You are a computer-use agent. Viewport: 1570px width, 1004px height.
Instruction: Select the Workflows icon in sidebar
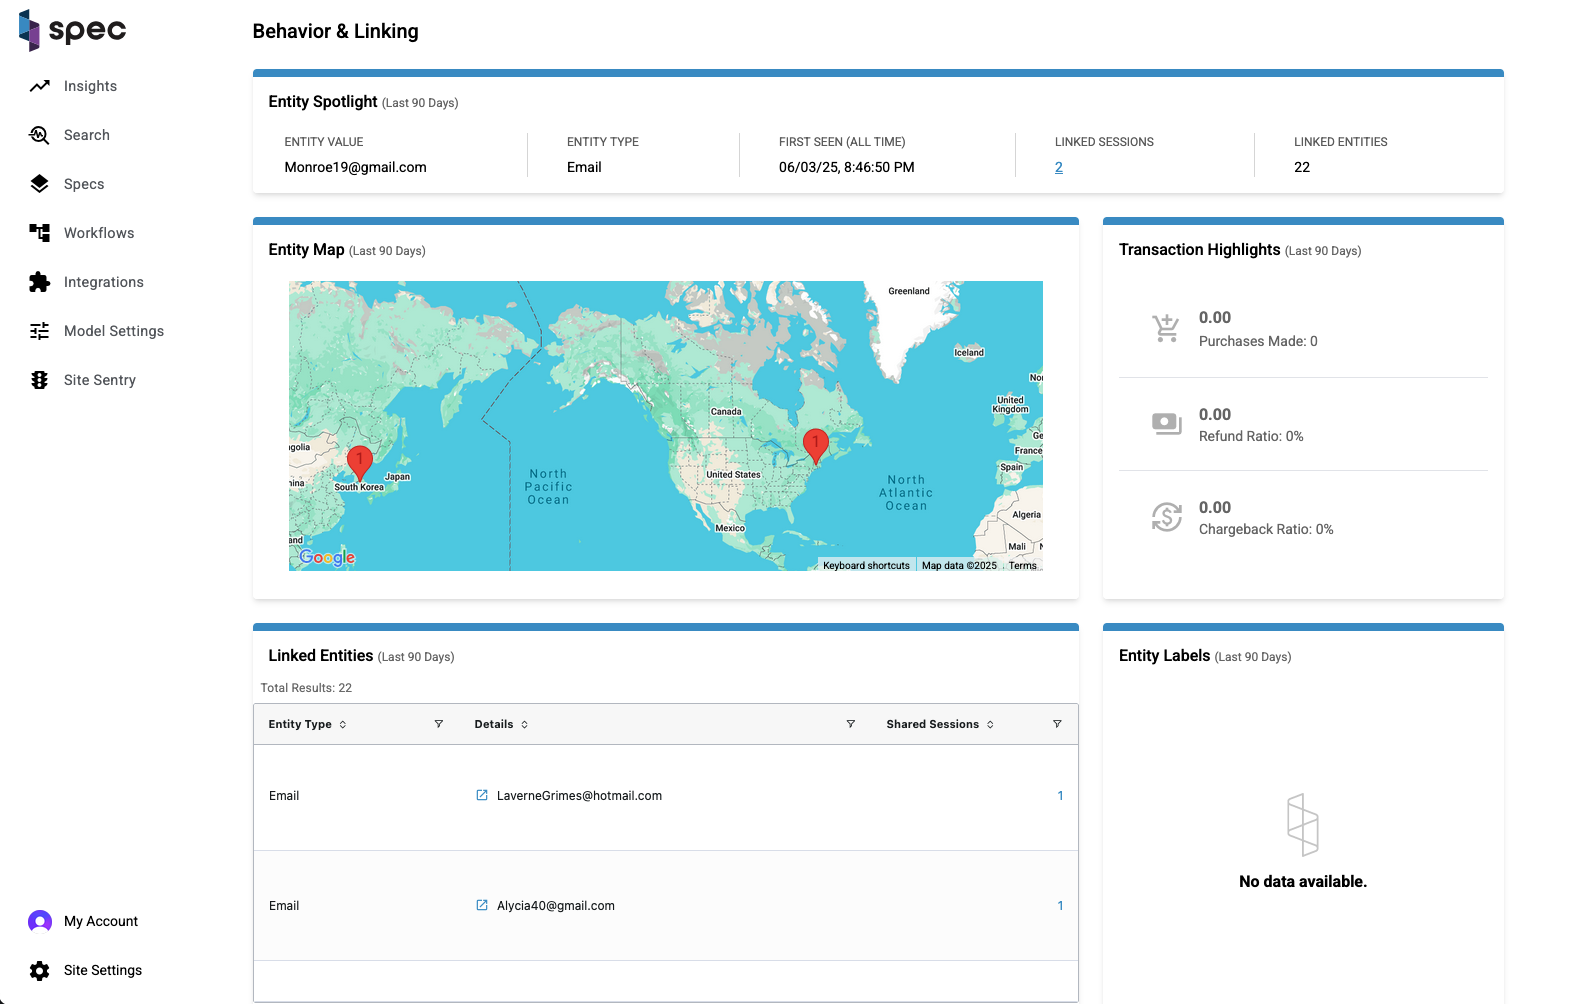click(40, 233)
